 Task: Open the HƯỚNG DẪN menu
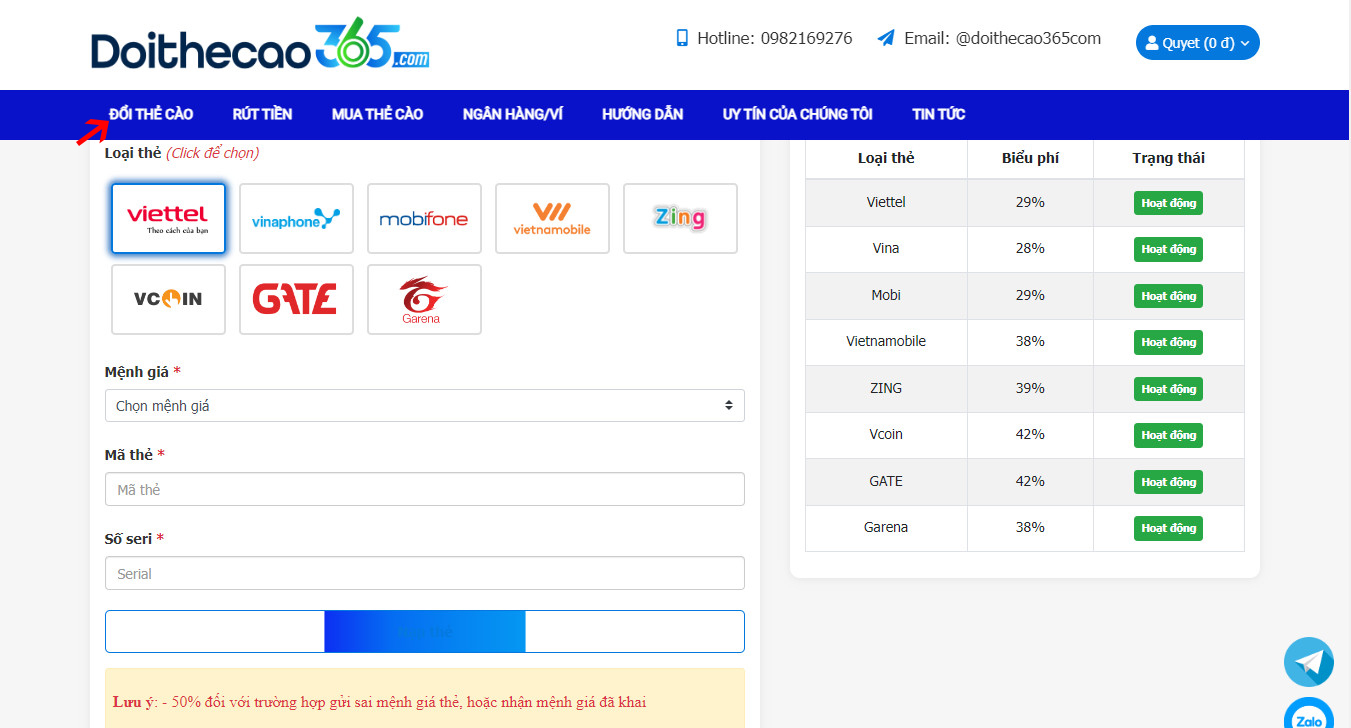642,114
